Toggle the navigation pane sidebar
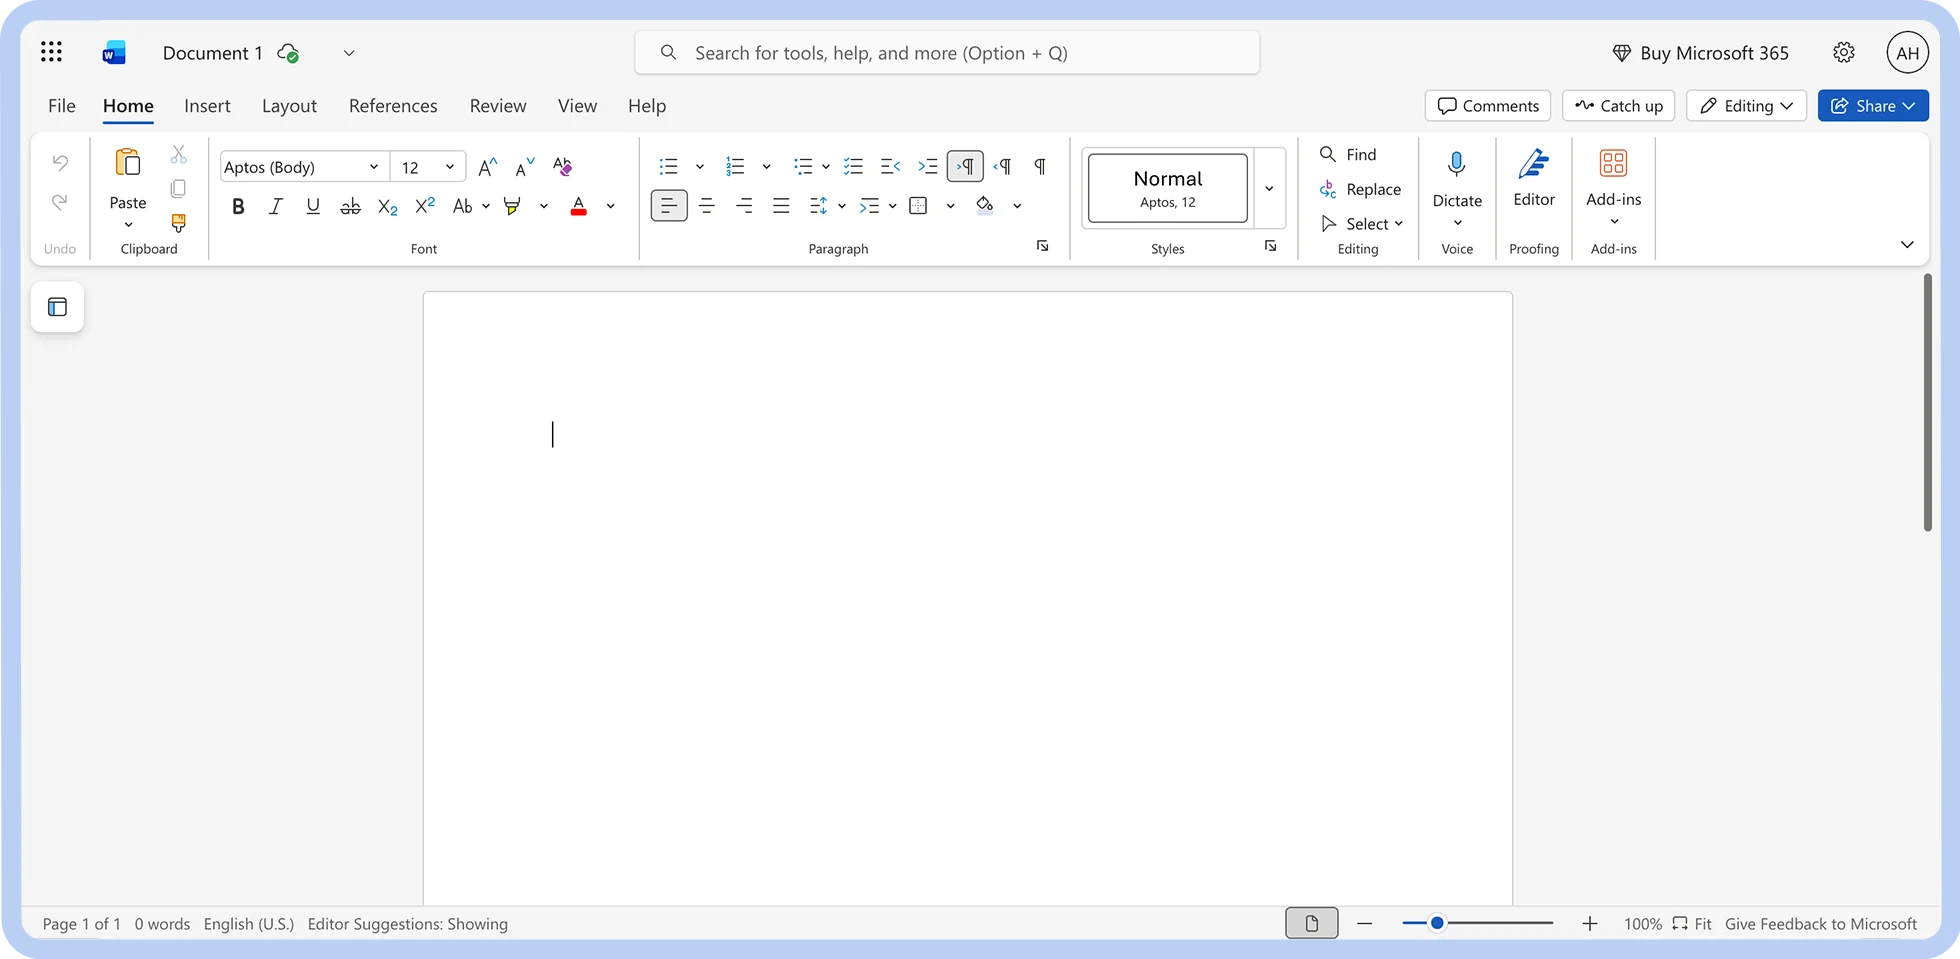 (57, 307)
